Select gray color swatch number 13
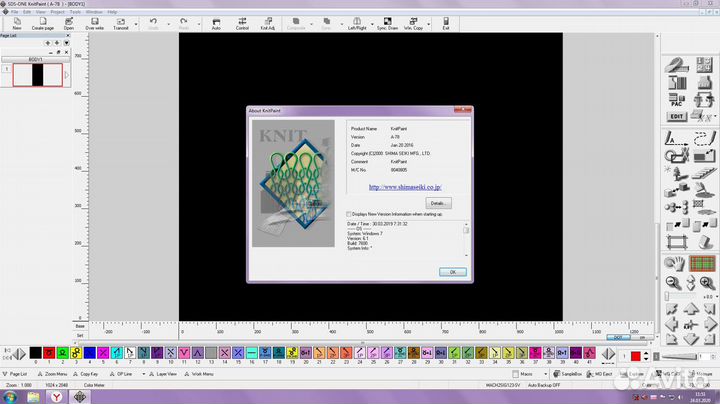Image resolution: width=720 pixels, height=404 pixels. click(211, 353)
